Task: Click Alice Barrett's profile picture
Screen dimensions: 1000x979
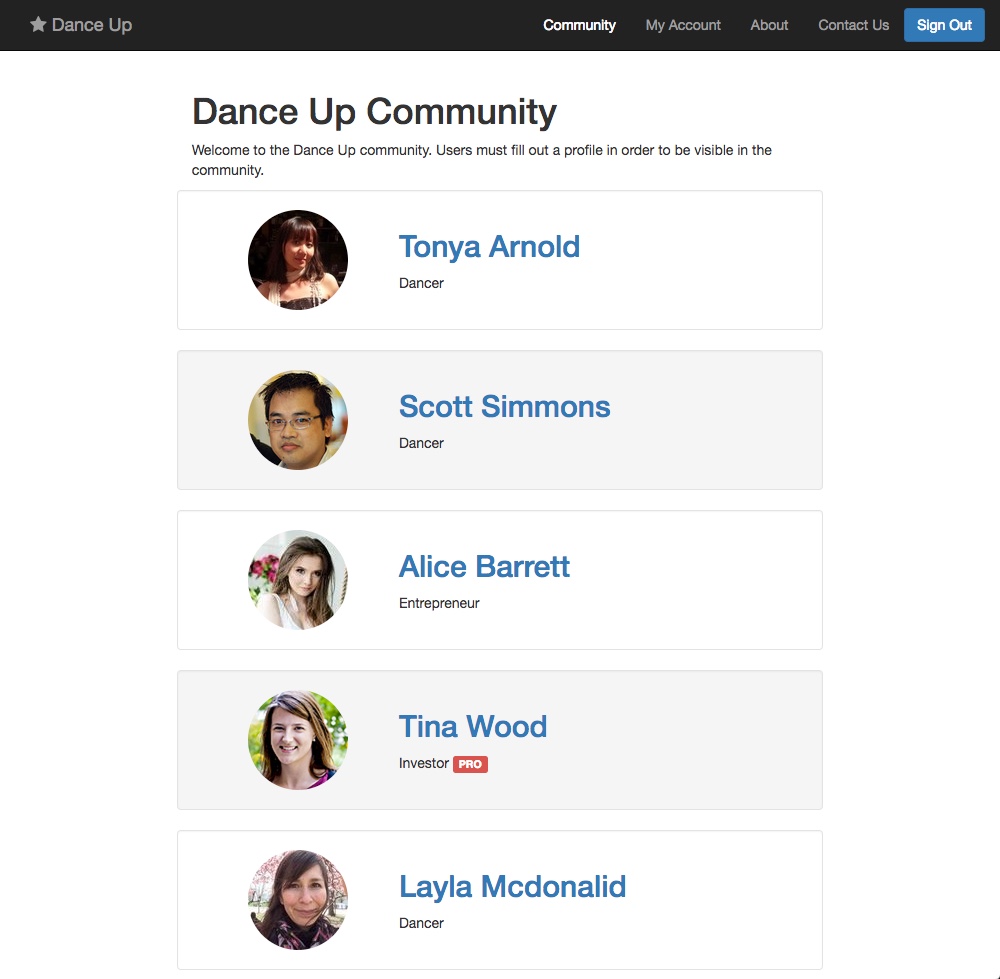Action: (297, 580)
